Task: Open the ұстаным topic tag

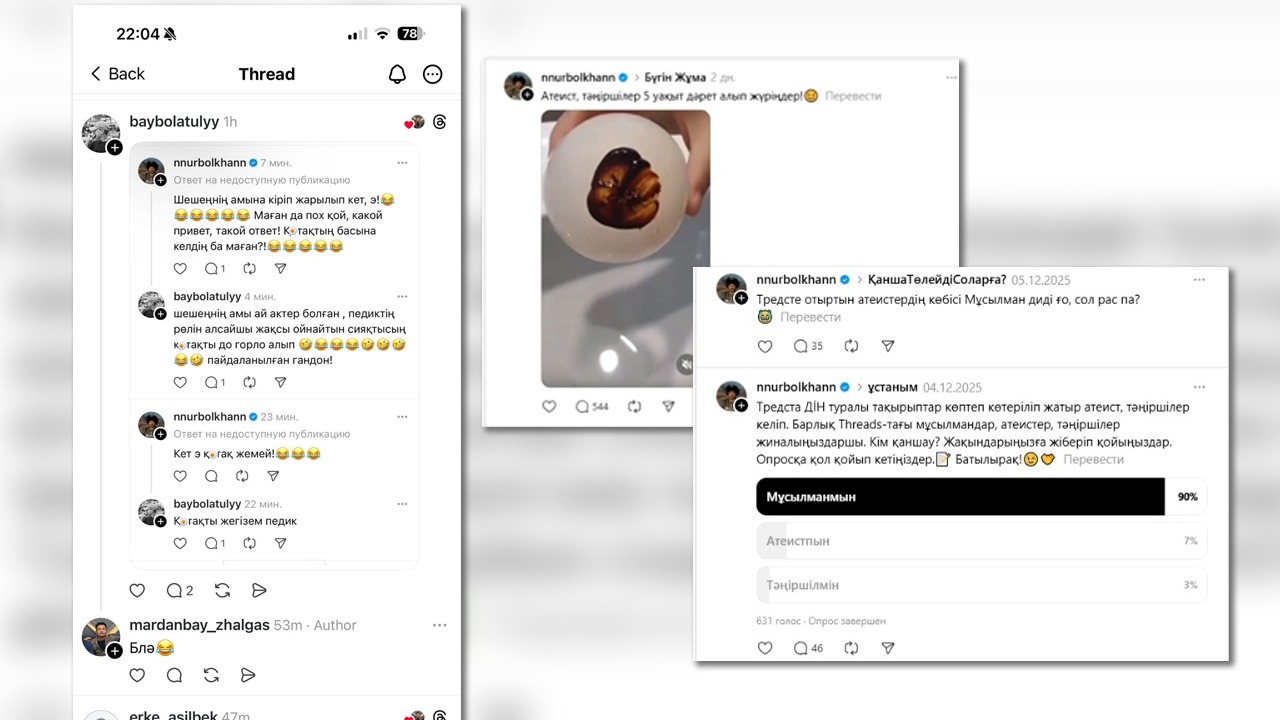Action: point(892,387)
